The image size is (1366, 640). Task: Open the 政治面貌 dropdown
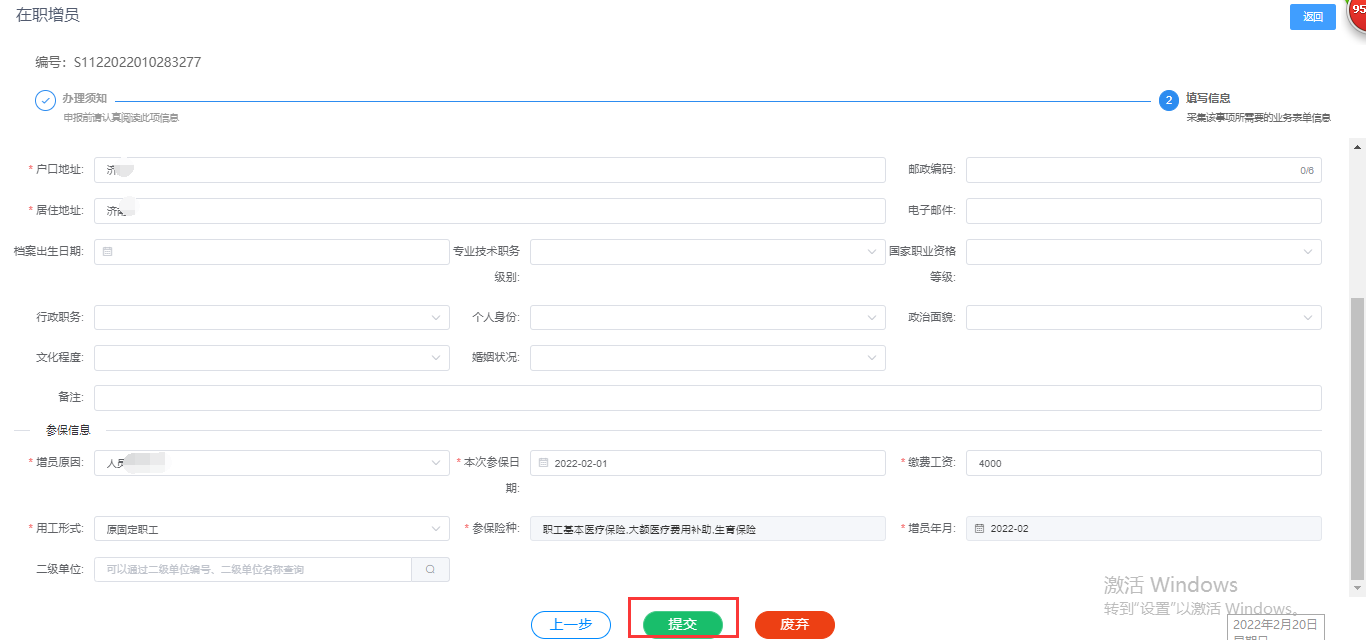pos(1143,317)
